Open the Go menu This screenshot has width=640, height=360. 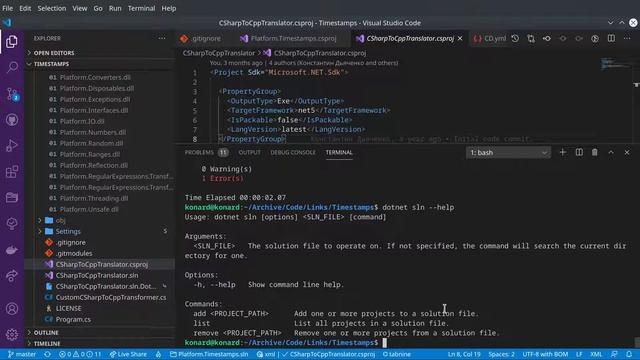point(98,8)
